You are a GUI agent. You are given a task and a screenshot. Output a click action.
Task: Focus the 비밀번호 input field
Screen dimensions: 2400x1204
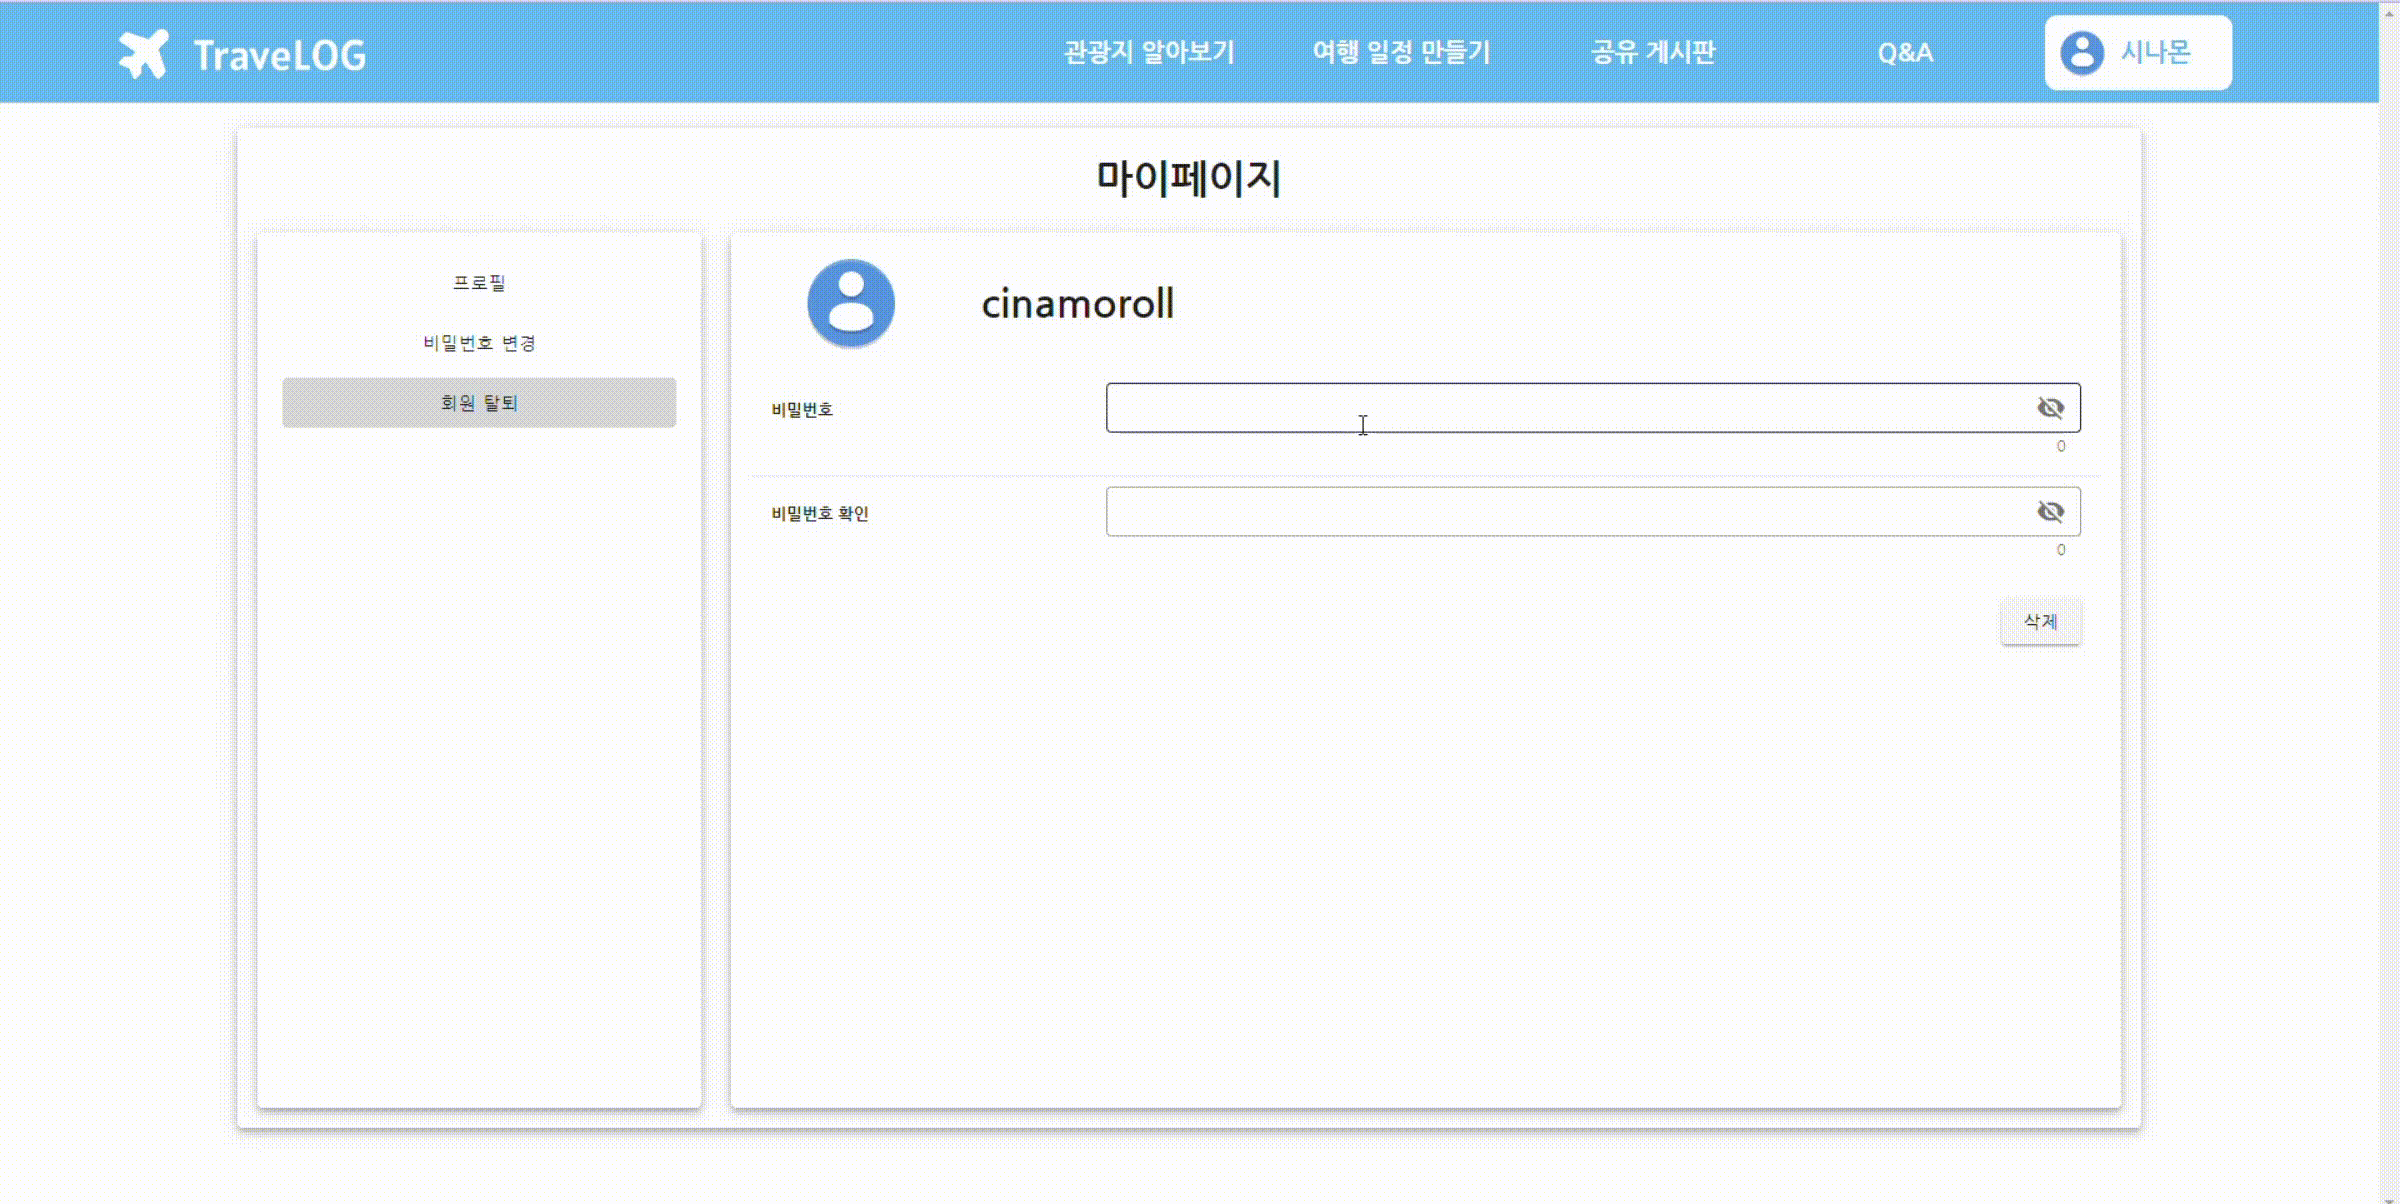coord(1560,408)
